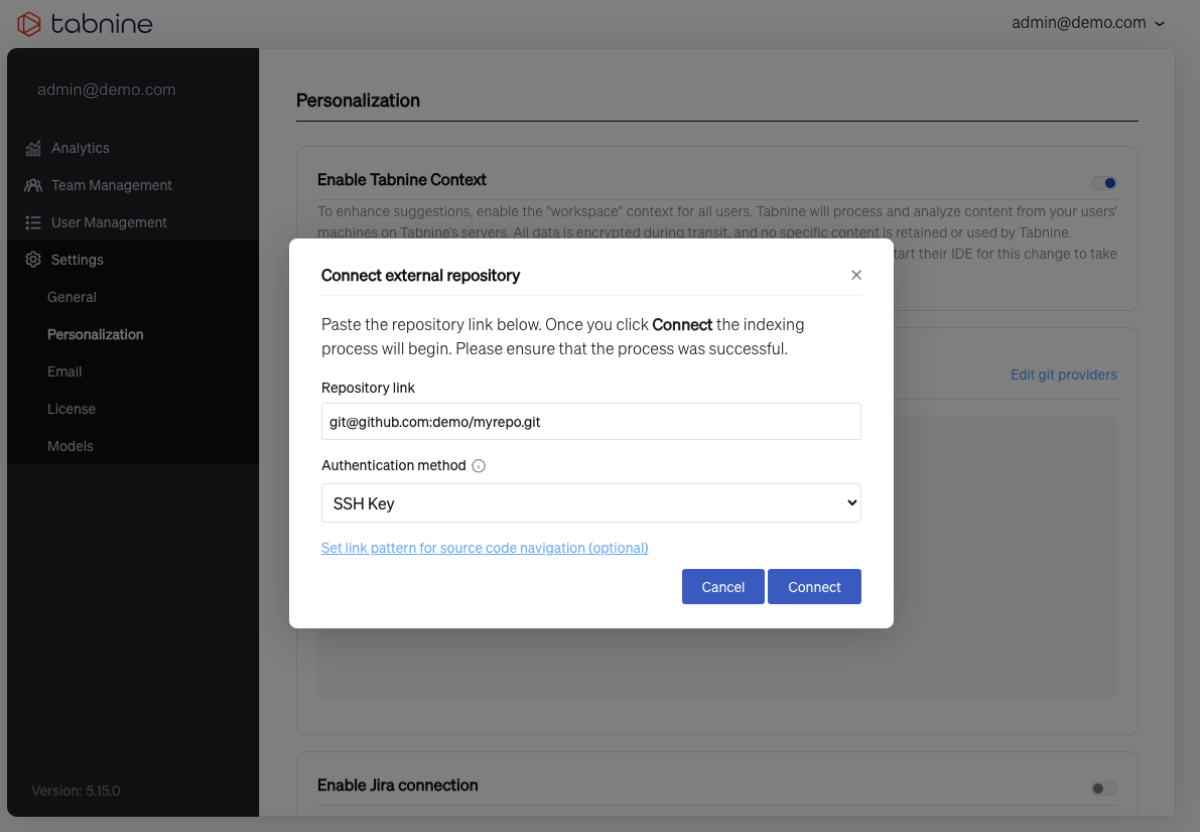
Task: Close the Connect external repository dialog
Action: (856, 275)
